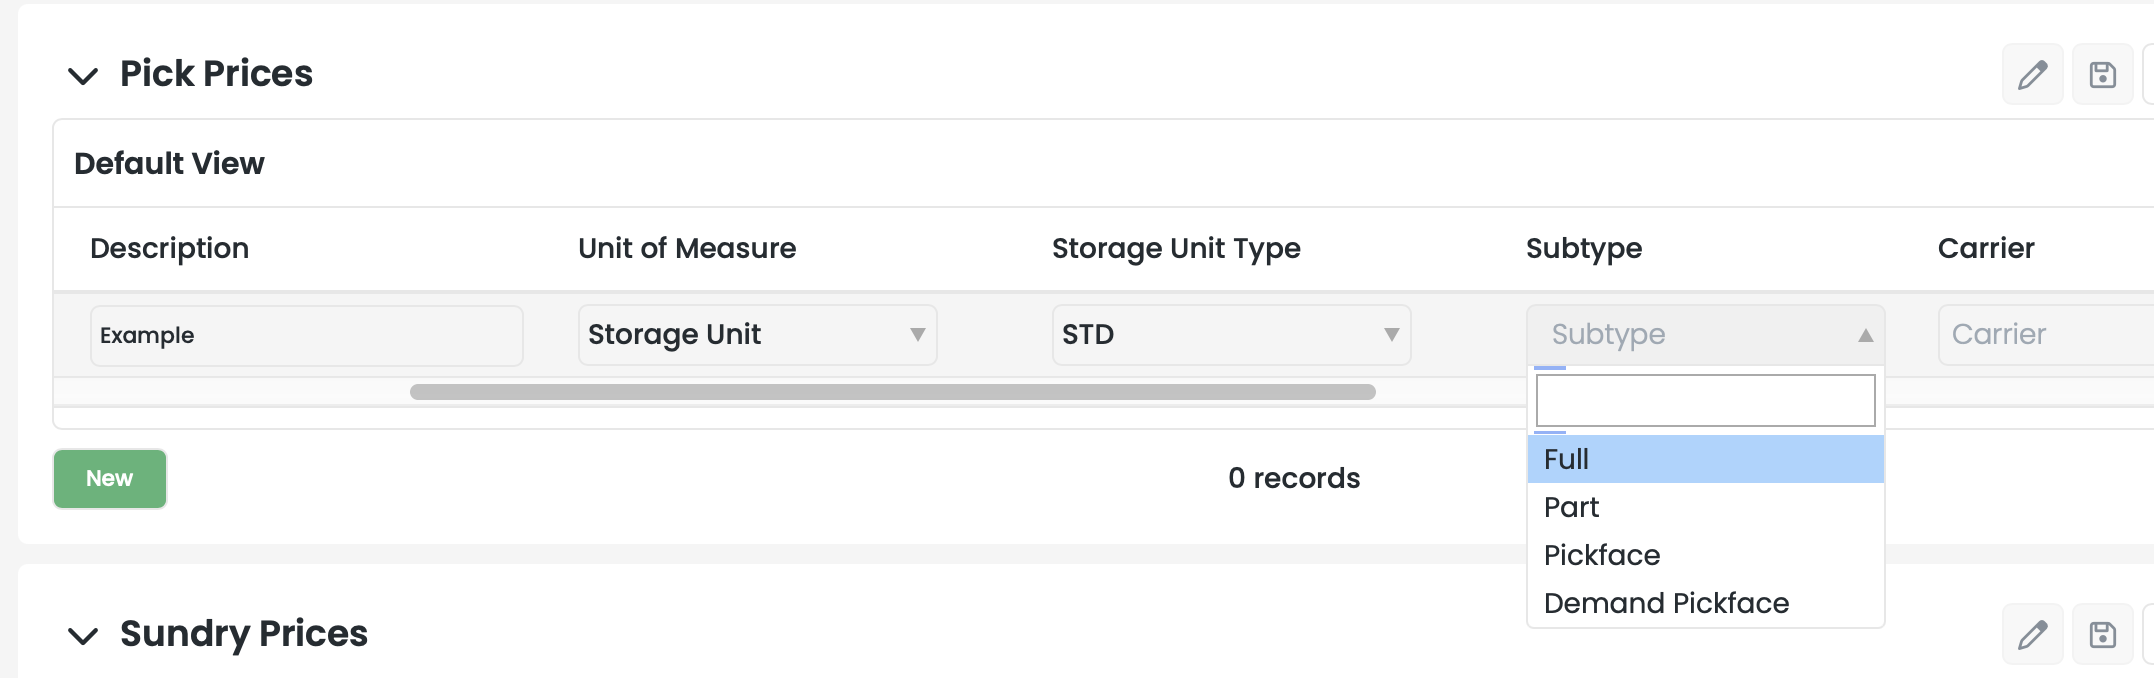Click the table's horizontal scrollbar

(892, 392)
